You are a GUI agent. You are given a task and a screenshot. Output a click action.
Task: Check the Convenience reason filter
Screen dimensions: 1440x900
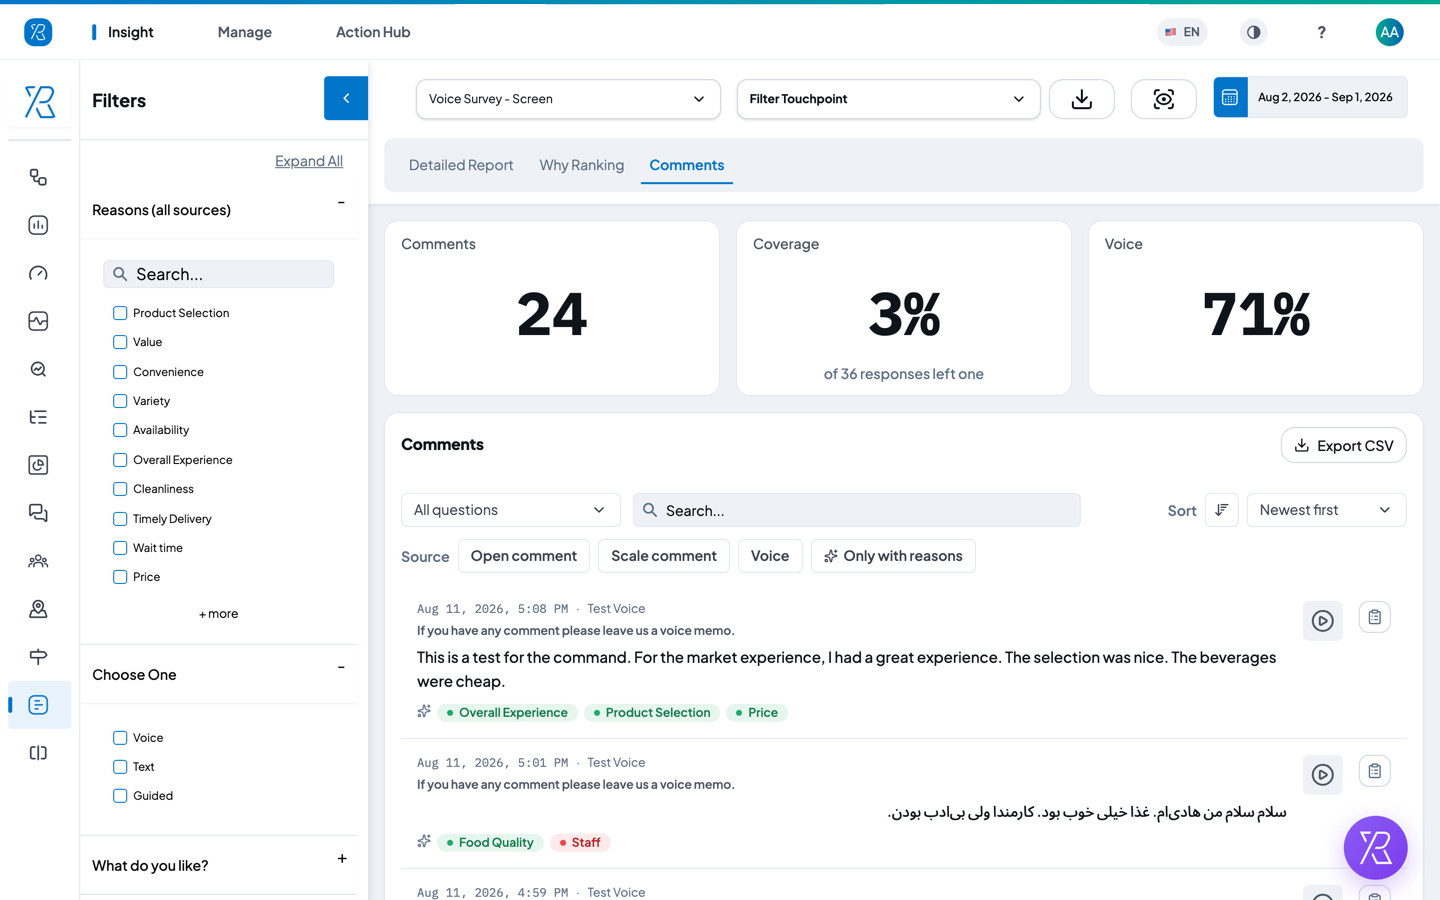[120, 372]
